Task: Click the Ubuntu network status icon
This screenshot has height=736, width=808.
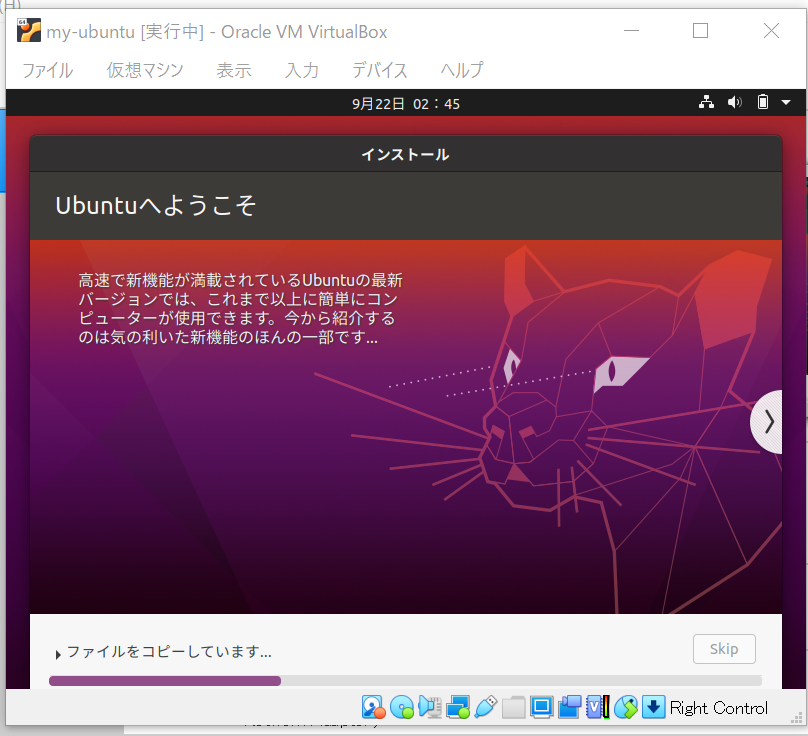Action: click(706, 102)
